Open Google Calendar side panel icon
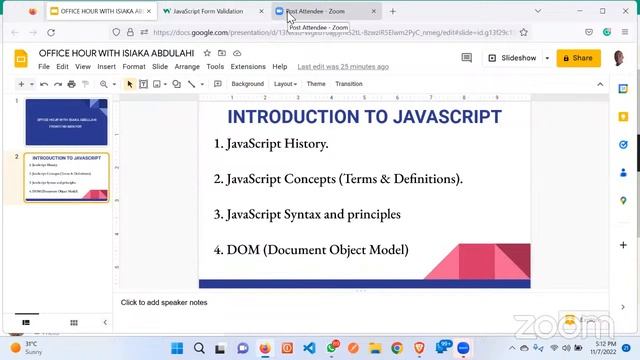The image size is (640, 360). click(x=623, y=89)
